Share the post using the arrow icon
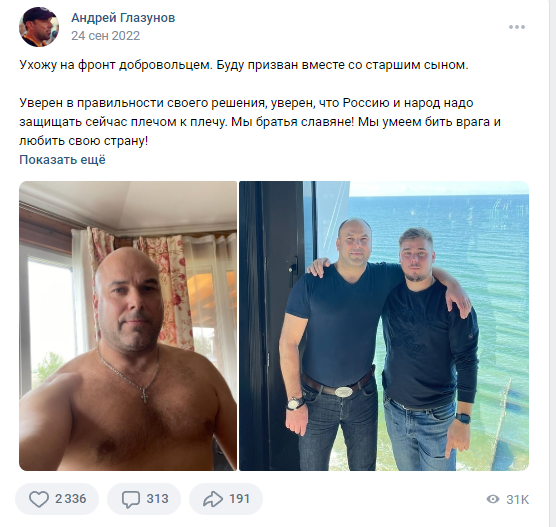This screenshot has height=527, width=556. [x=213, y=499]
